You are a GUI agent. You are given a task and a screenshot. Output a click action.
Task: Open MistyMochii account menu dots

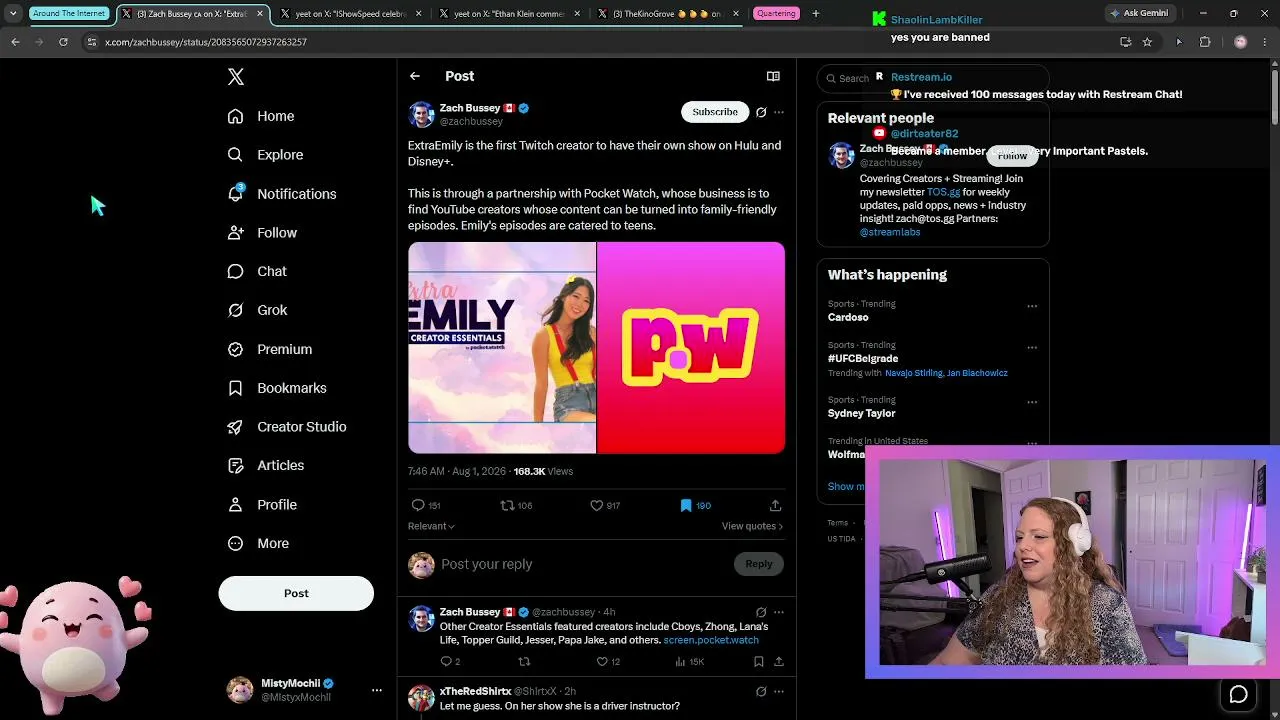[377, 690]
